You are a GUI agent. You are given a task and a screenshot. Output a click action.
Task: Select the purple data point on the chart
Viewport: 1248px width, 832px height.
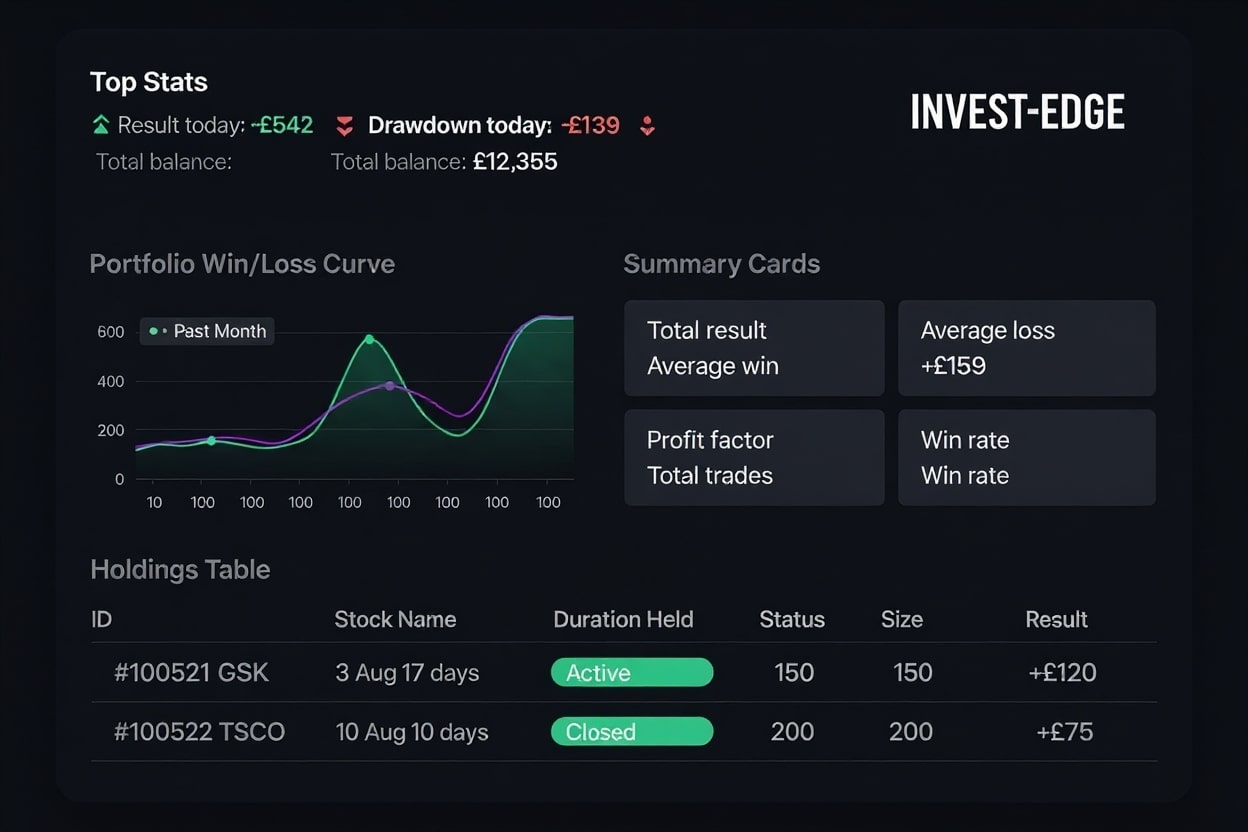[x=388, y=387]
